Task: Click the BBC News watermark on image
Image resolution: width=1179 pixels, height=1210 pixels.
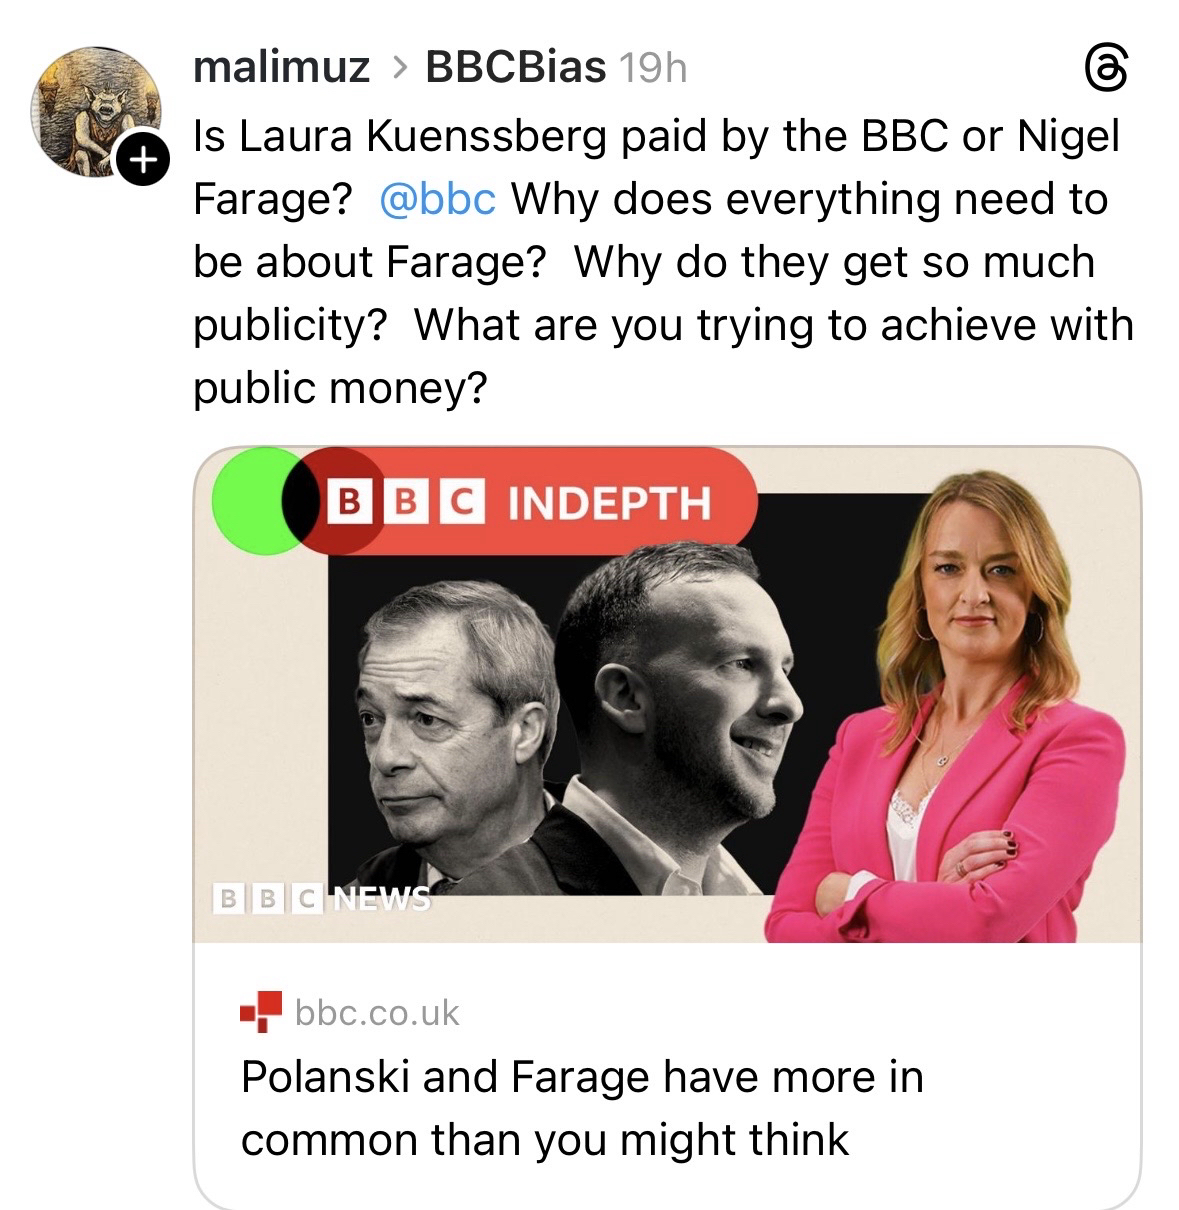Action: (x=322, y=897)
